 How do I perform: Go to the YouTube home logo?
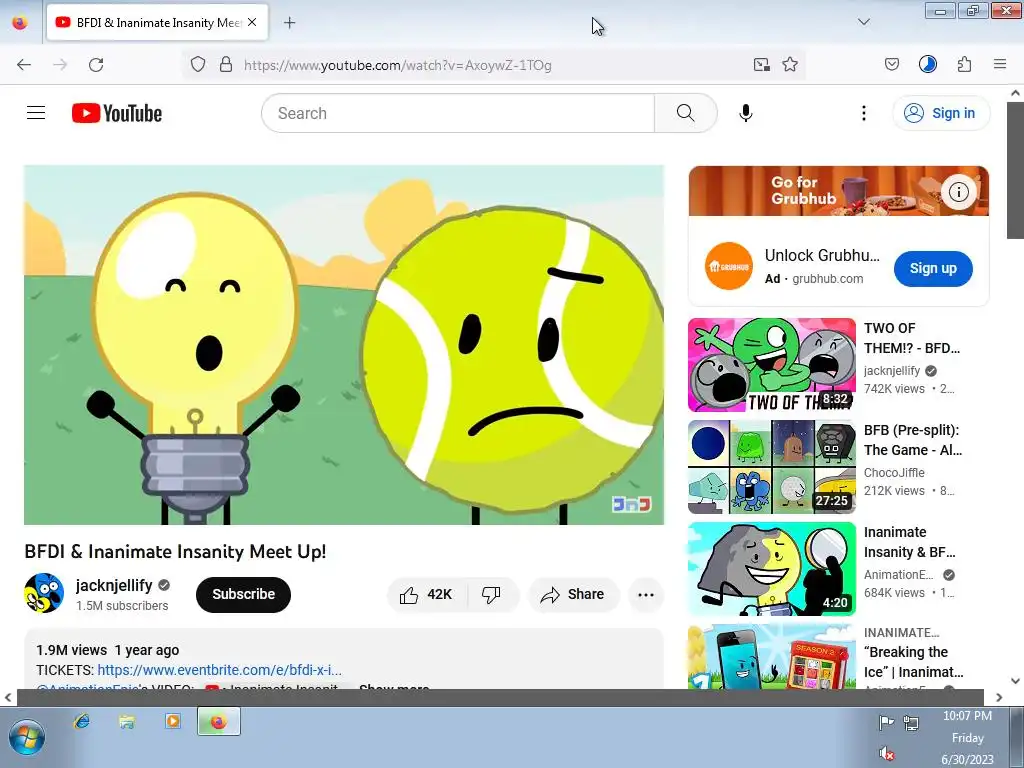click(x=117, y=113)
